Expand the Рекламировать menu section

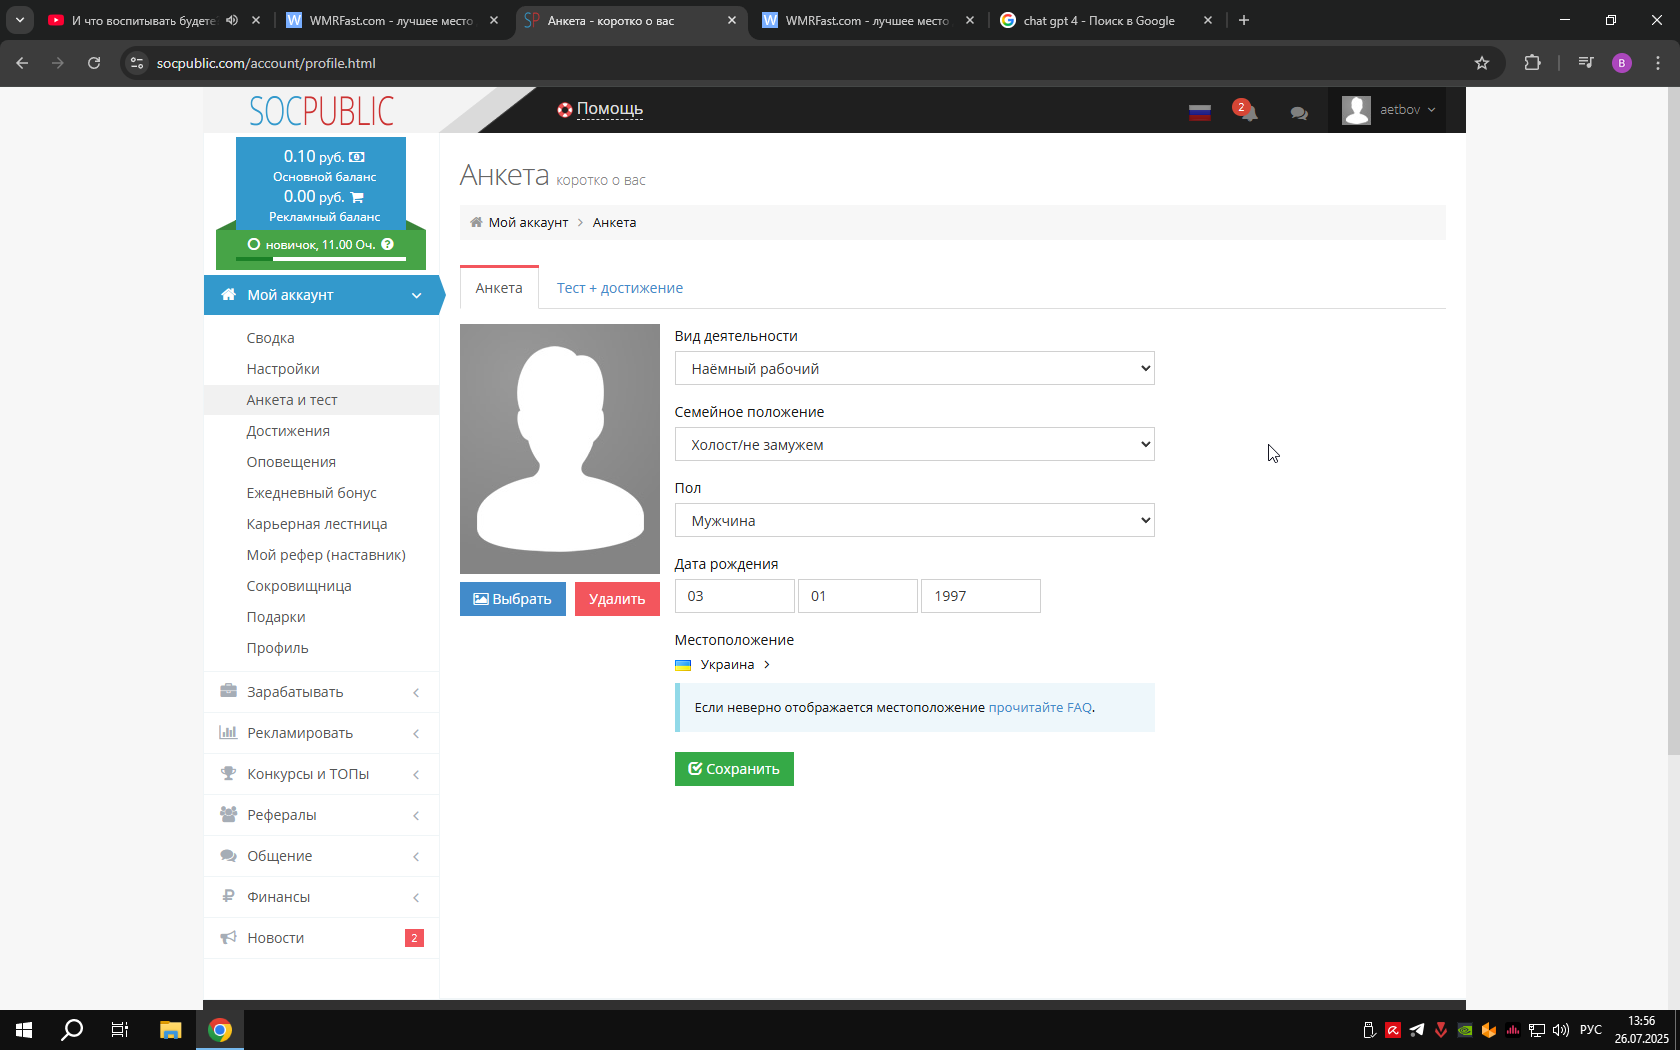point(321,733)
